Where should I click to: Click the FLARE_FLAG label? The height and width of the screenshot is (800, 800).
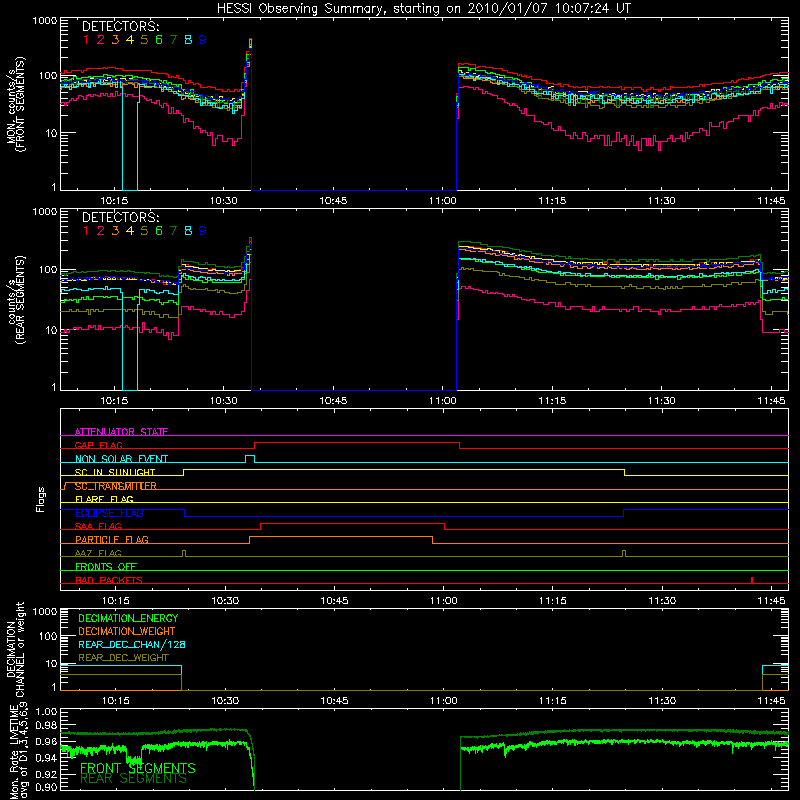coord(104,499)
